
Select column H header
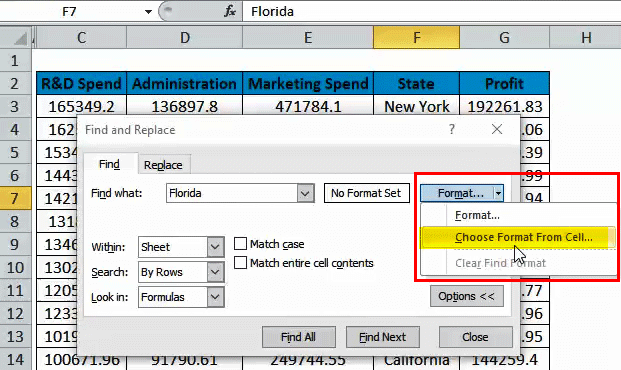pyautogui.click(x=585, y=38)
